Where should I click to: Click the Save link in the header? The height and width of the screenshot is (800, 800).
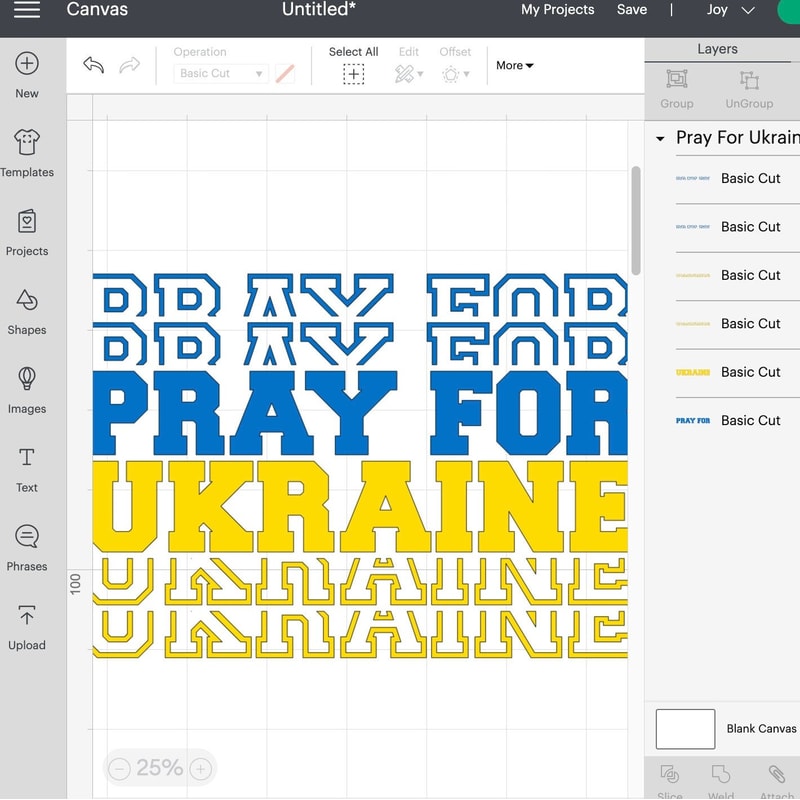632,10
